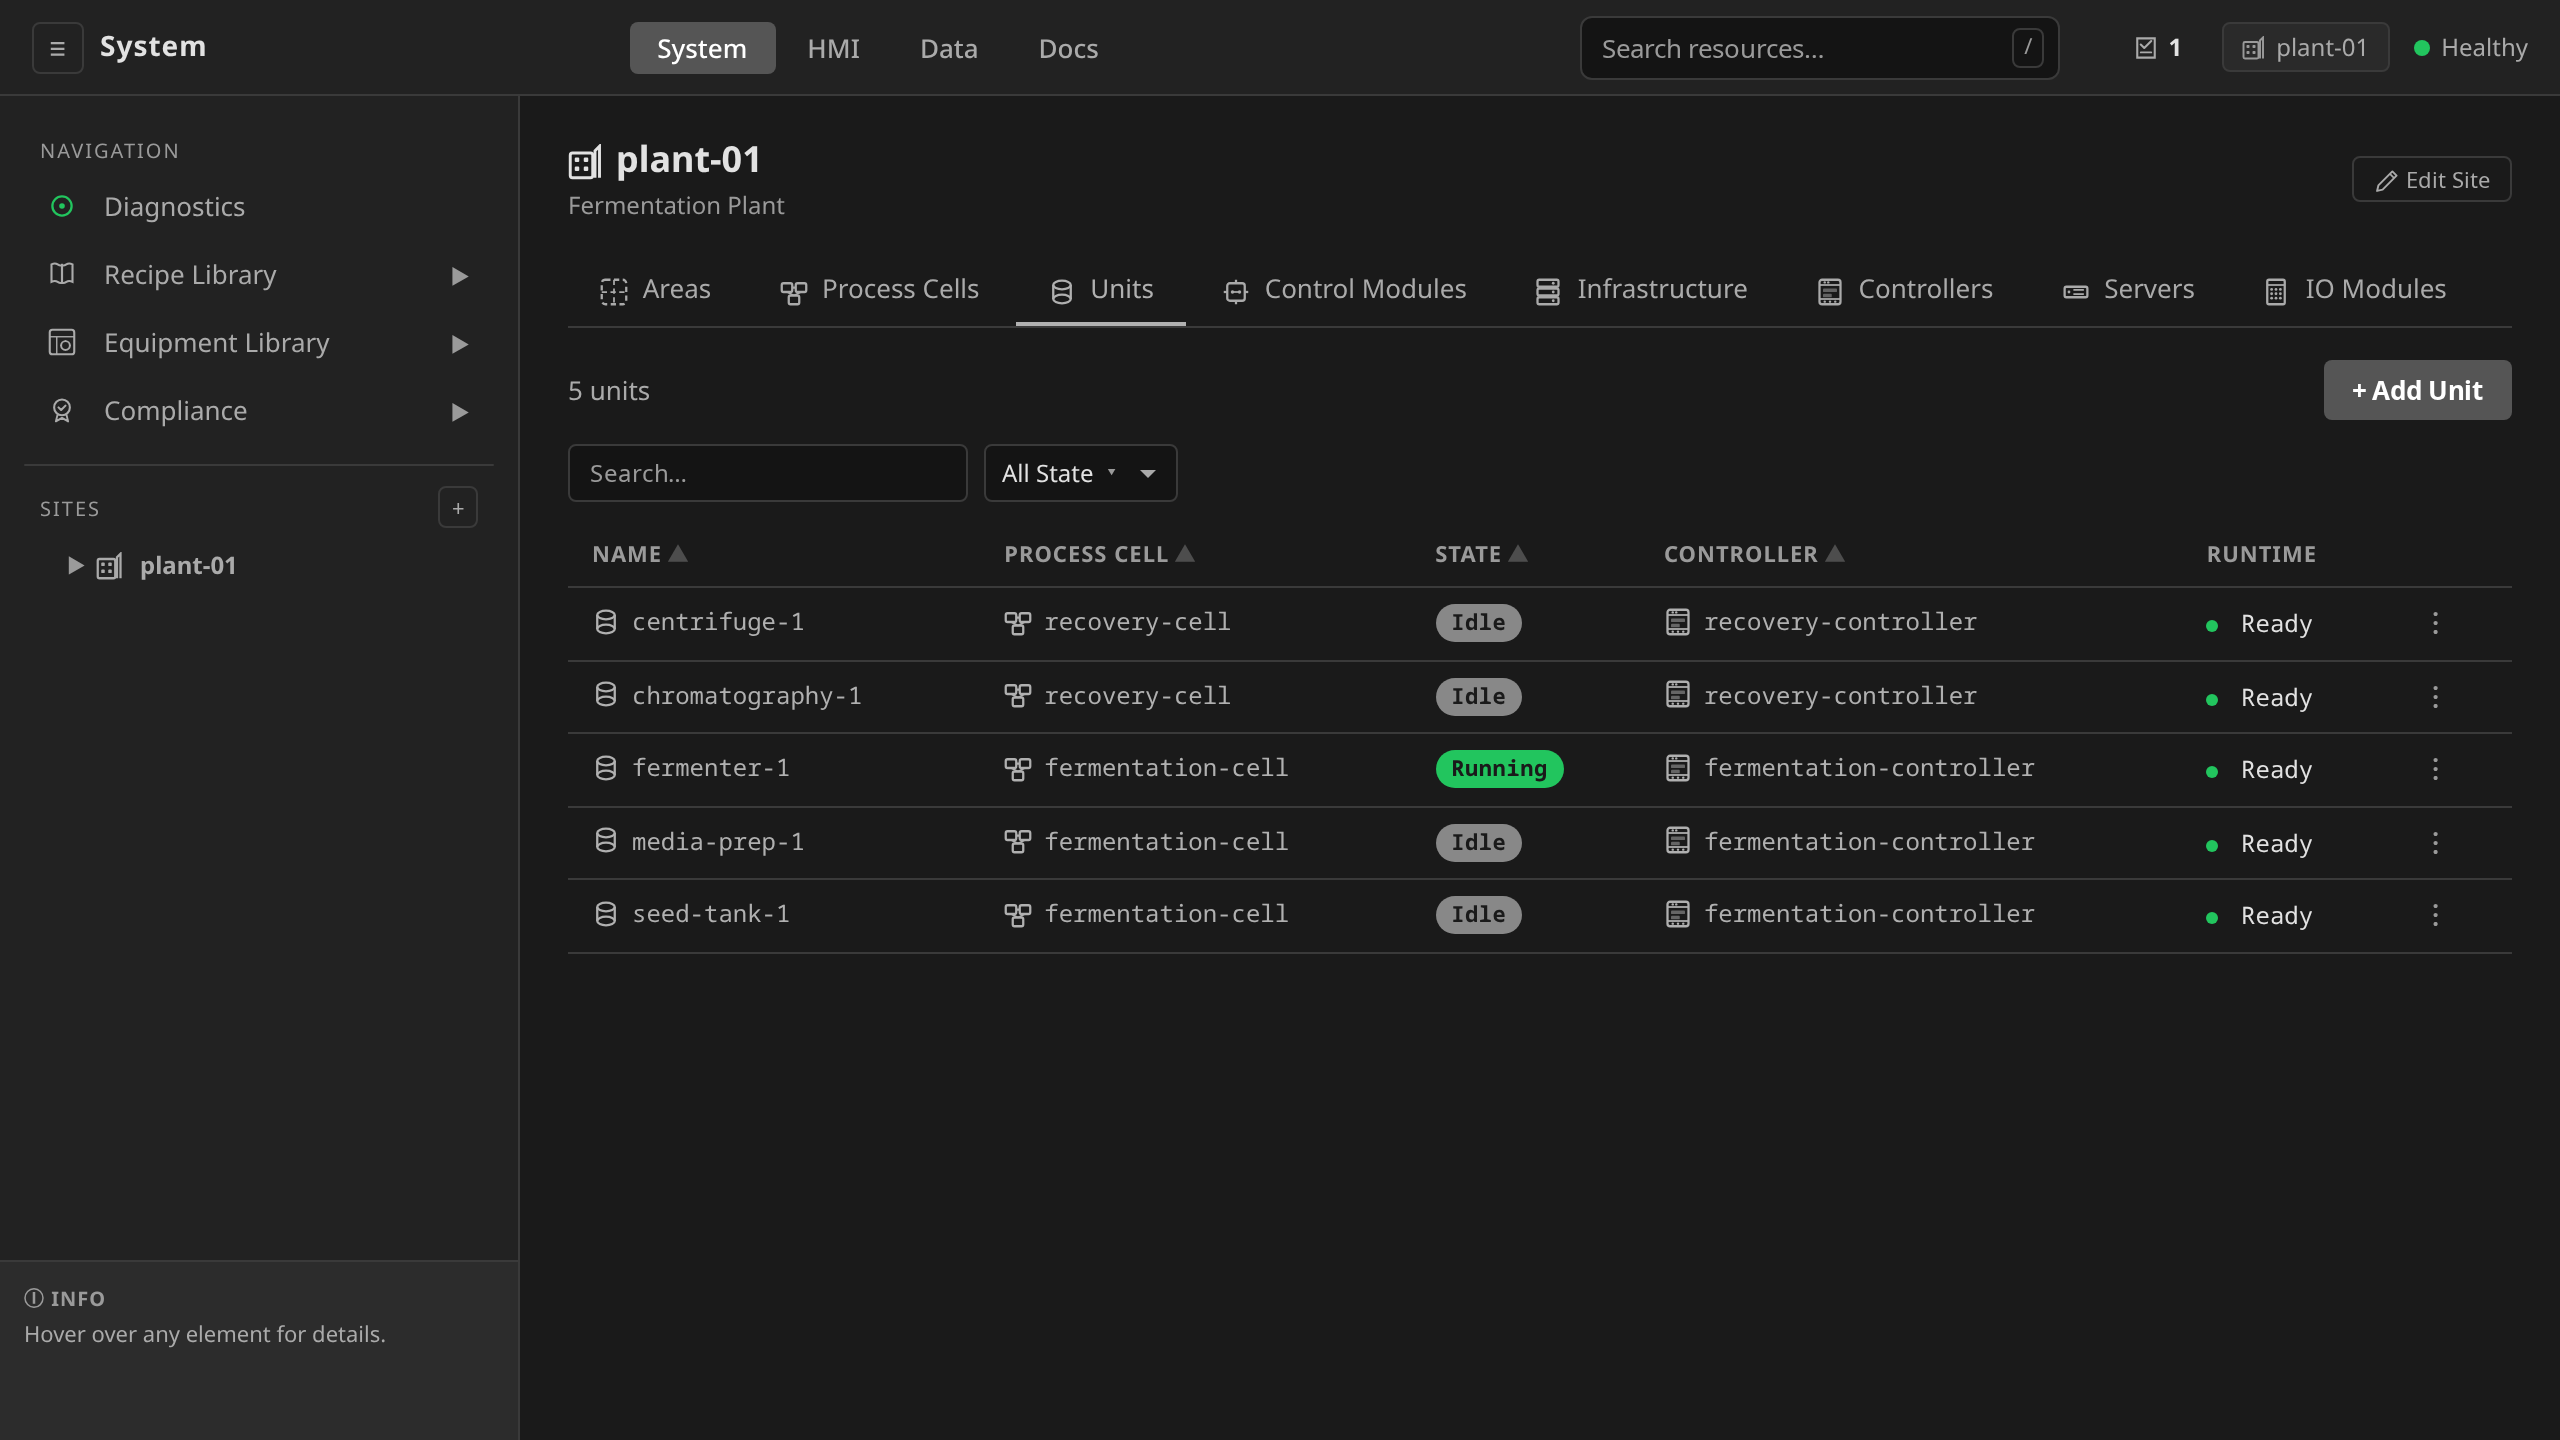This screenshot has width=2560, height=1440.
Task: Expand the Recipe Library submenu arrow
Action: pos(459,275)
